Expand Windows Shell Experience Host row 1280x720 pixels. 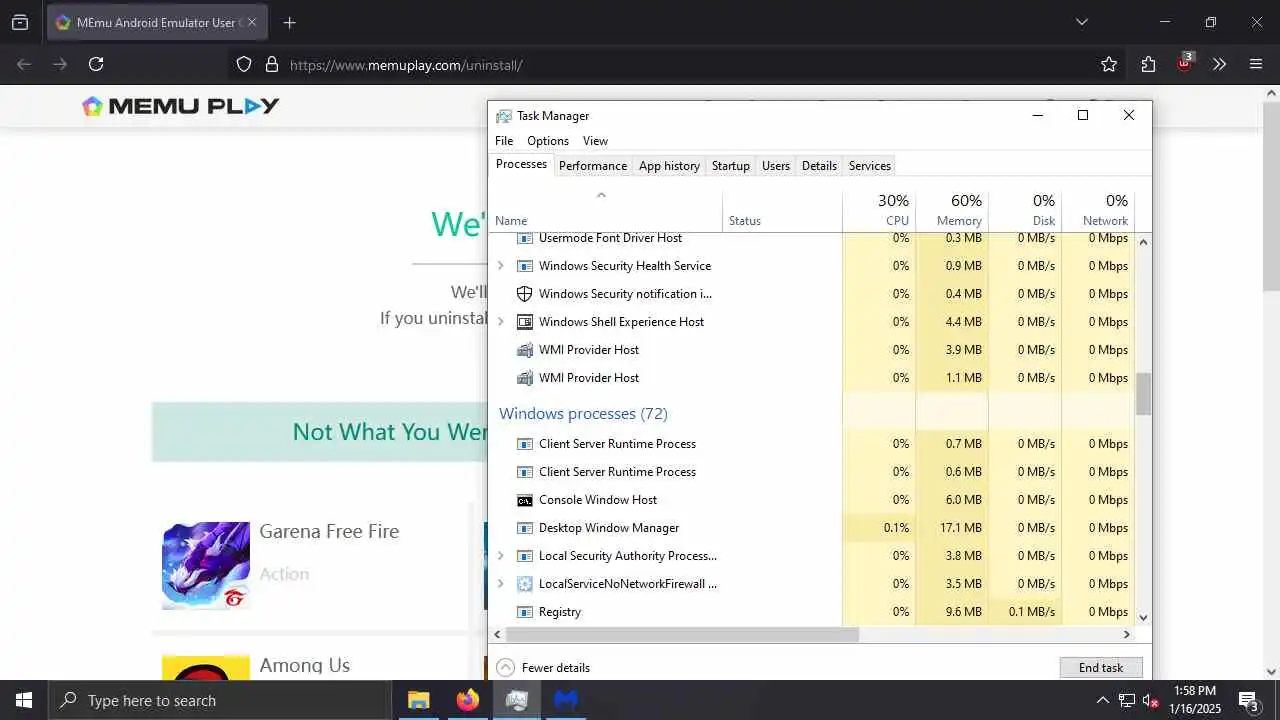[x=501, y=322]
